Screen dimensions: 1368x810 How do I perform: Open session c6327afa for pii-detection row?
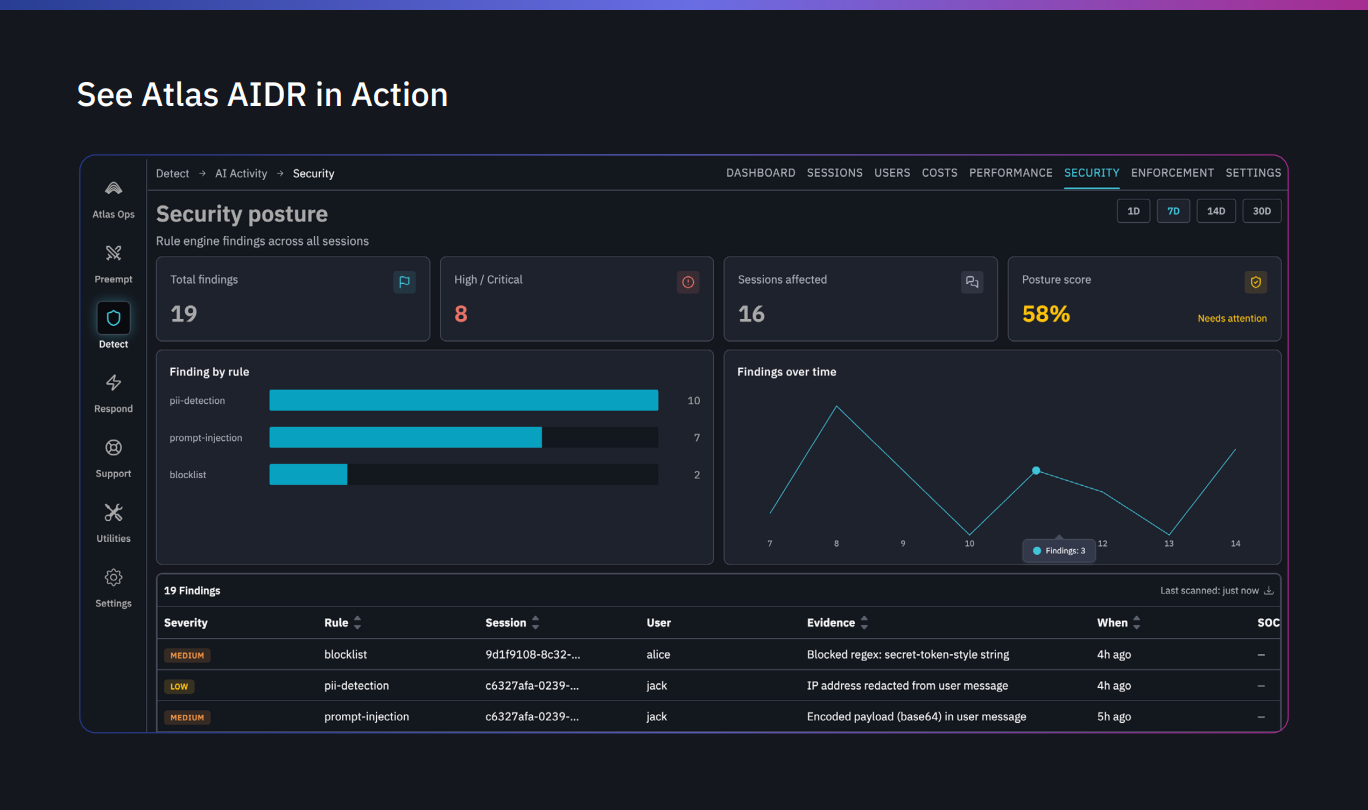click(532, 686)
